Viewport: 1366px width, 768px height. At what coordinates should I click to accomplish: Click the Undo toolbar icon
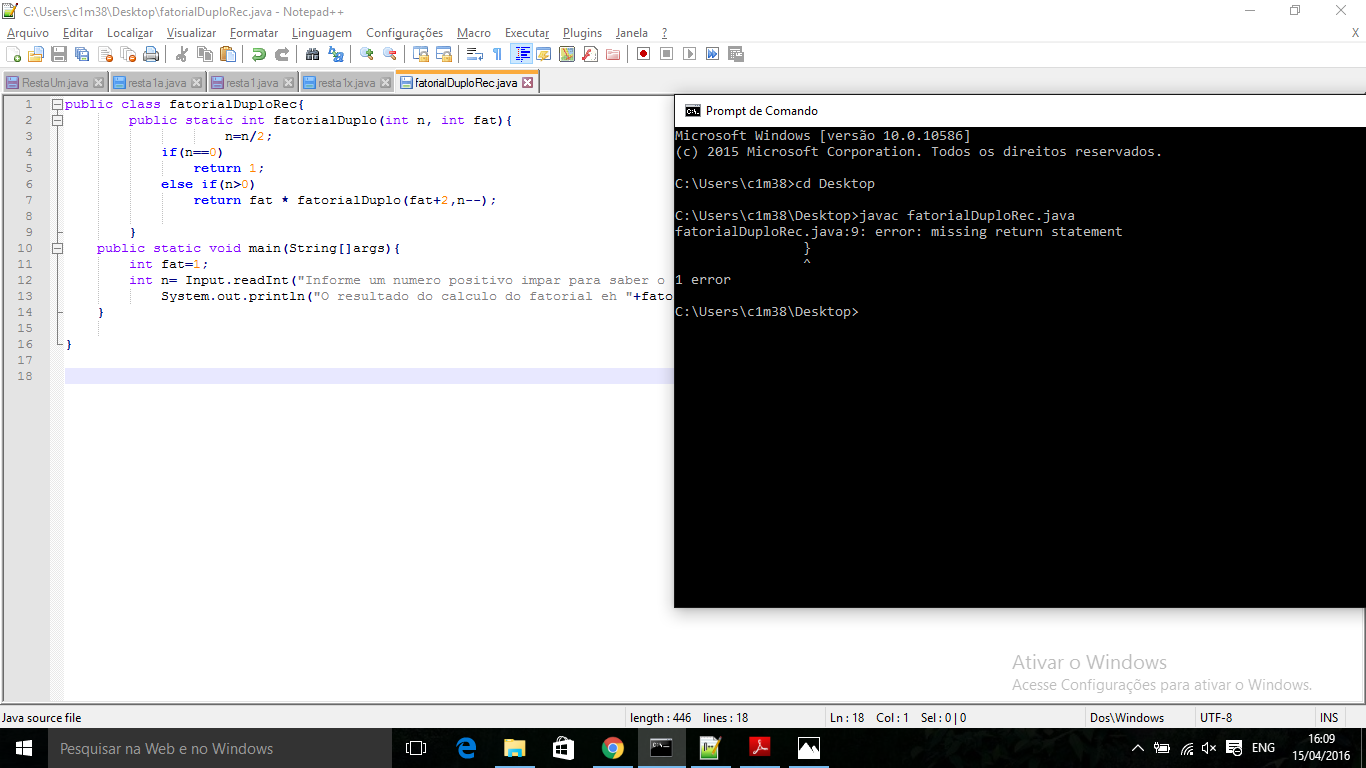(258, 54)
